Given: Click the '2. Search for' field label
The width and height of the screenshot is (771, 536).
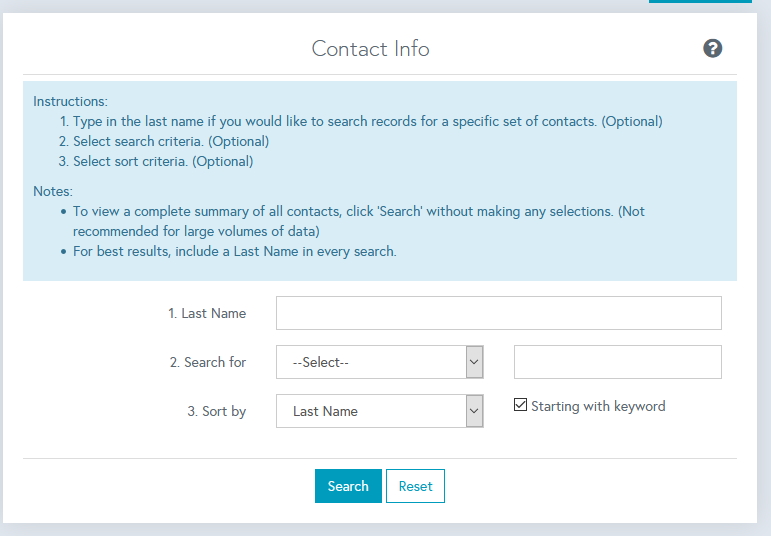Looking at the screenshot, I should pos(208,362).
